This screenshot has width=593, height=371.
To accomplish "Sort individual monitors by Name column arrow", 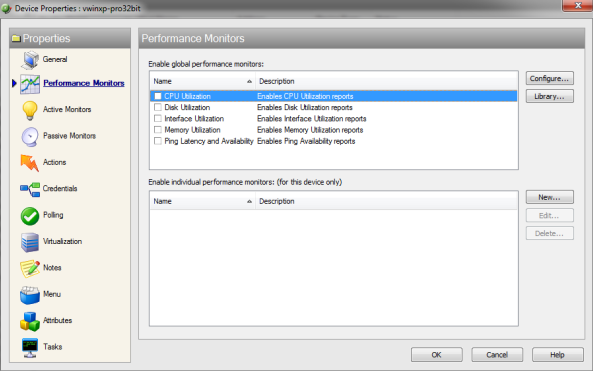I will tap(249, 201).
